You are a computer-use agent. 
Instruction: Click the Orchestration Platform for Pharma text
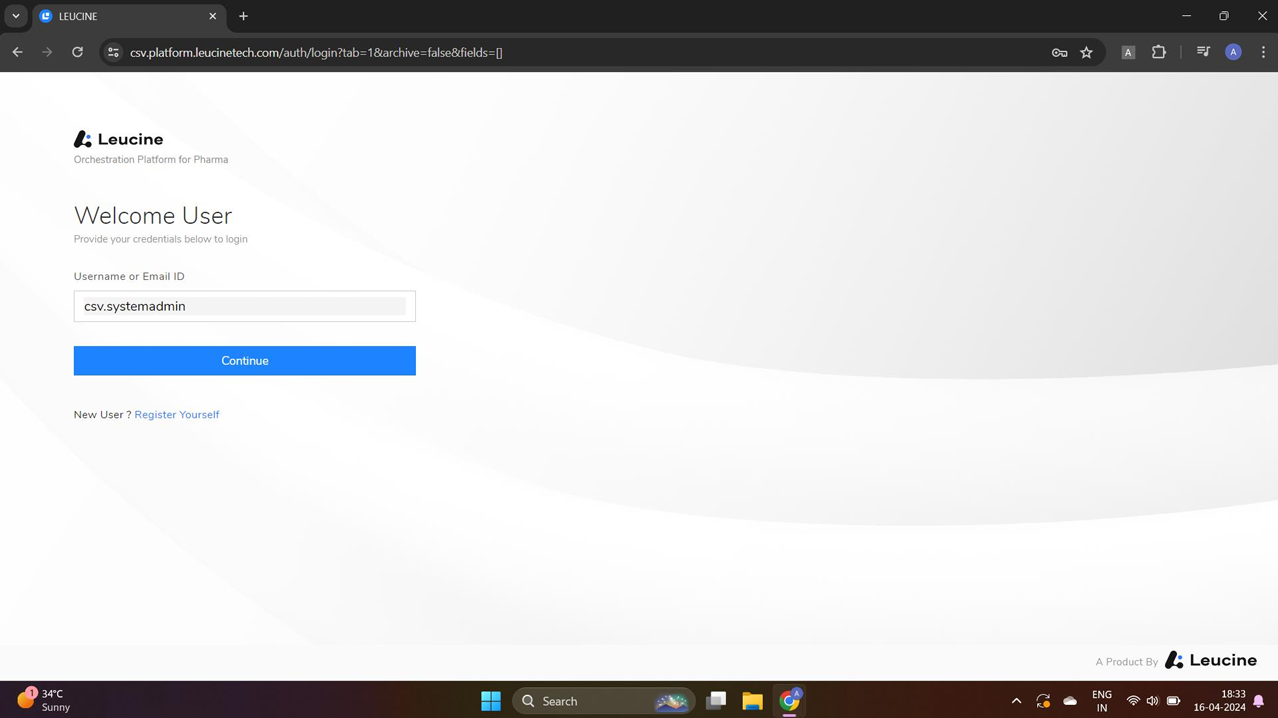[x=151, y=160]
